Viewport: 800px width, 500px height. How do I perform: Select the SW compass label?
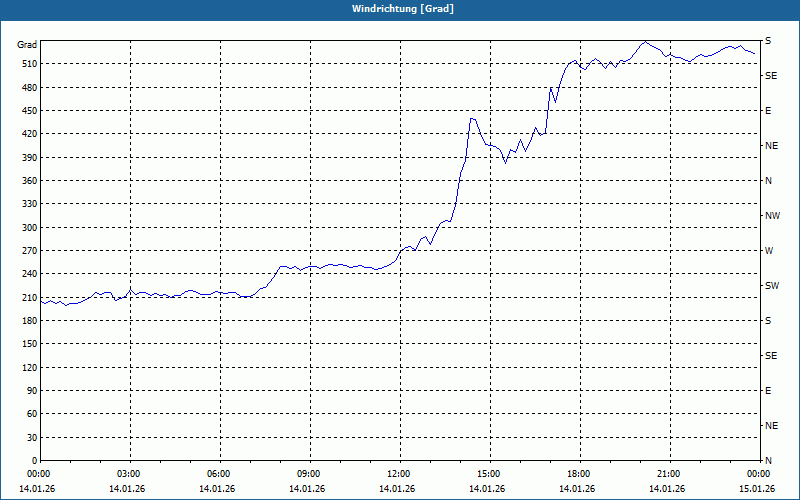[772, 286]
